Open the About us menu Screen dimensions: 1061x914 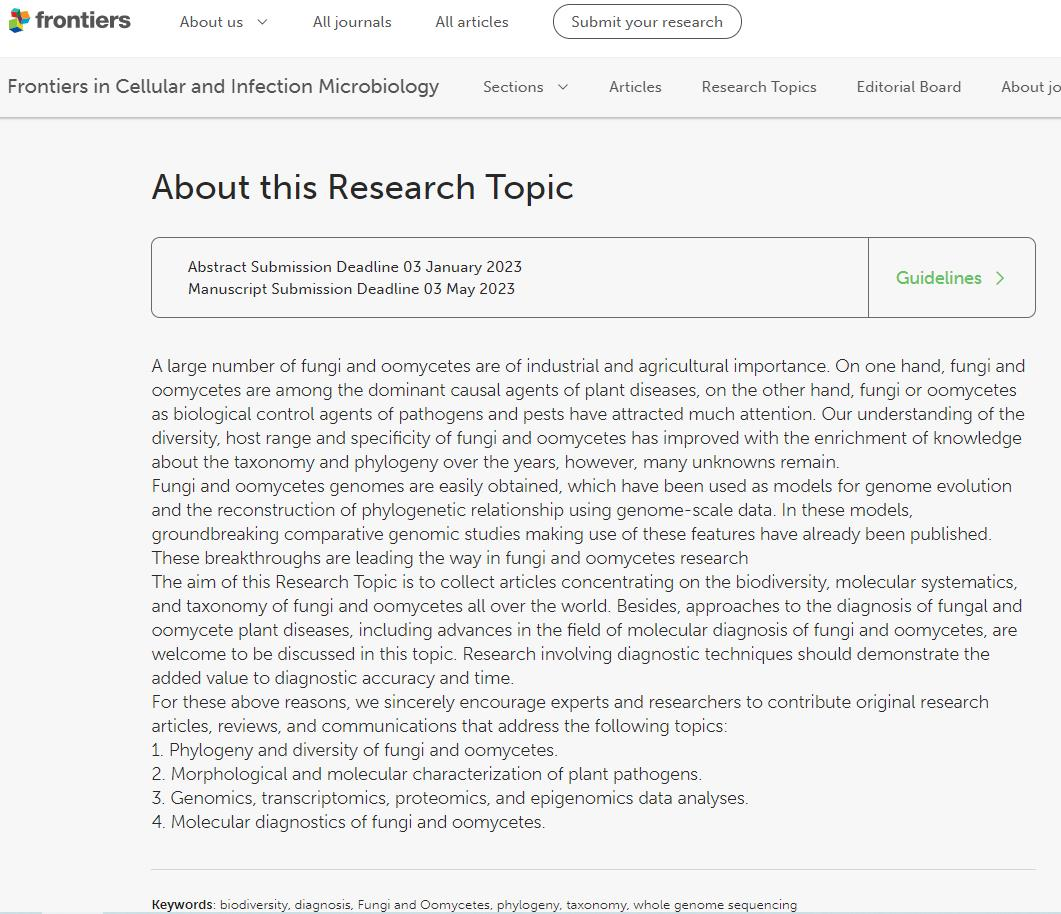pyautogui.click(x=211, y=22)
